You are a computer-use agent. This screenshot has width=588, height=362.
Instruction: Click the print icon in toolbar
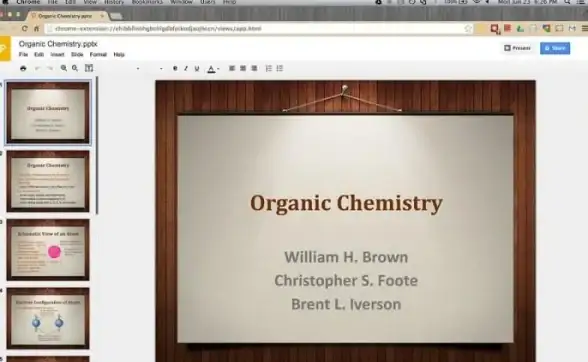tap(23, 68)
